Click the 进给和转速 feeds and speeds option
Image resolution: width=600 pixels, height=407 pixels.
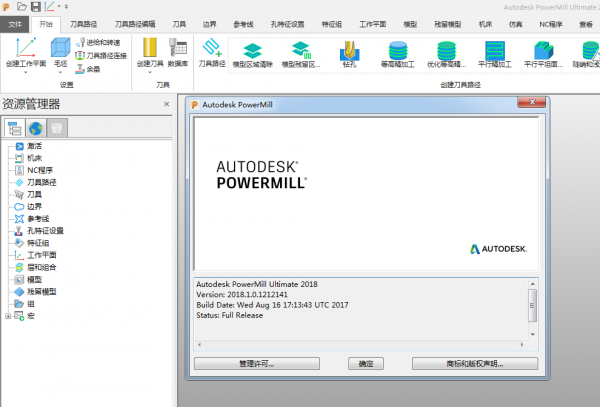click(104, 44)
